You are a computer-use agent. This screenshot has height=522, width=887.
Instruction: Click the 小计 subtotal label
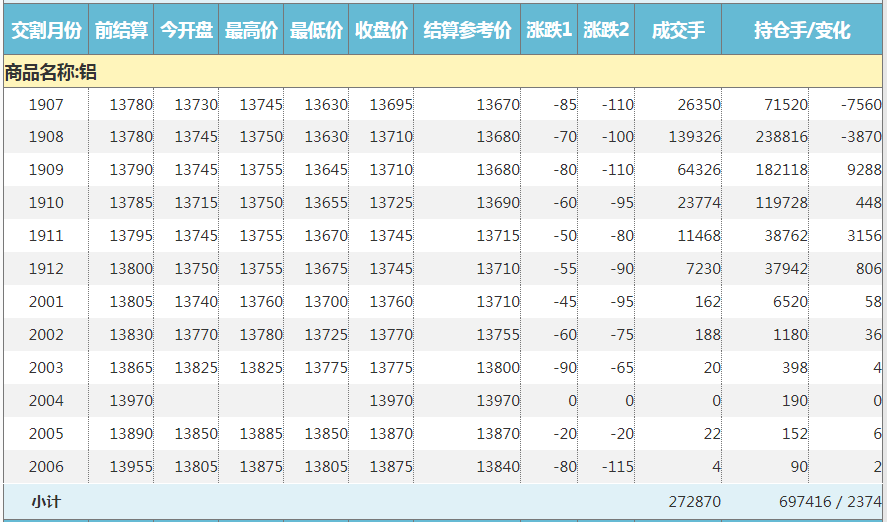pos(45,501)
